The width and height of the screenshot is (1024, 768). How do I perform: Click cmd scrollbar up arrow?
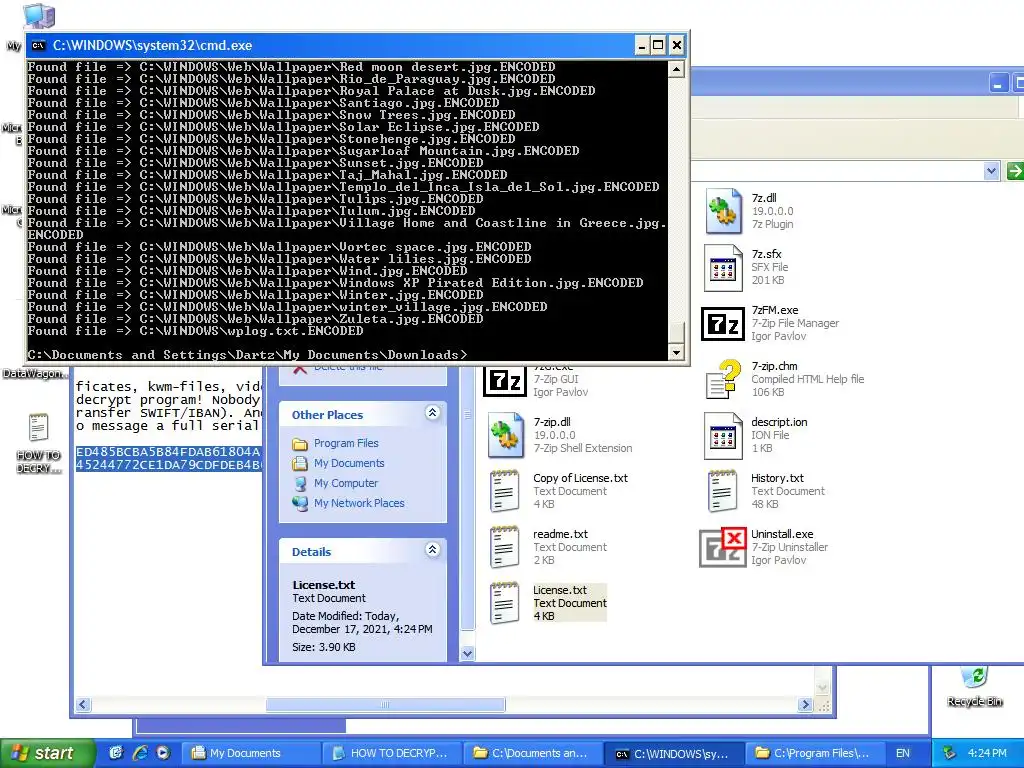coord(677,69)
